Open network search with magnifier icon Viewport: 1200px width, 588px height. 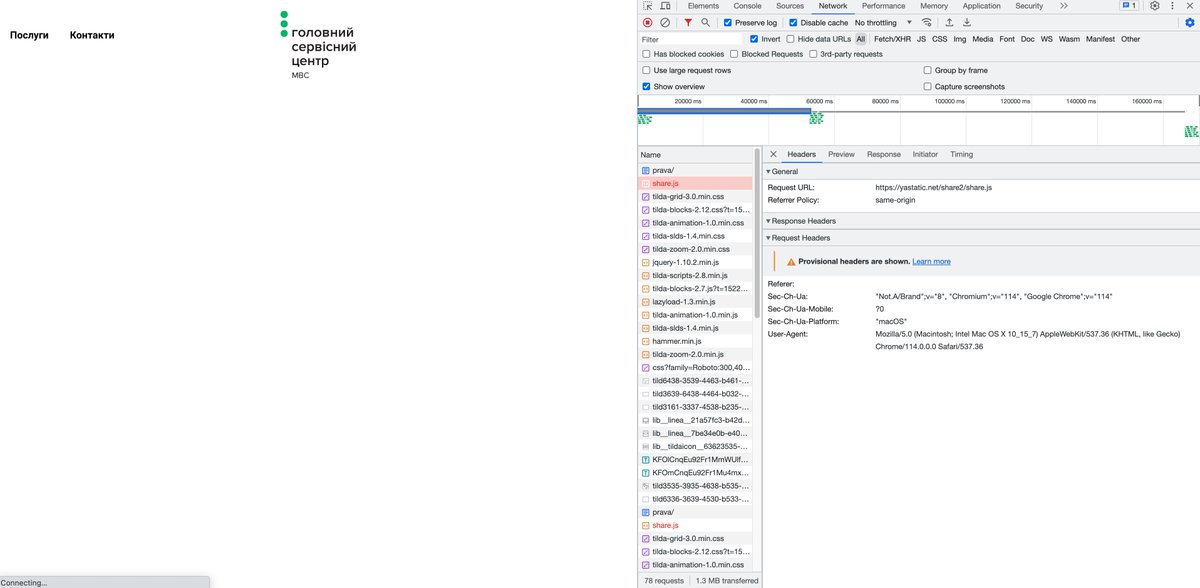[705, 22]
